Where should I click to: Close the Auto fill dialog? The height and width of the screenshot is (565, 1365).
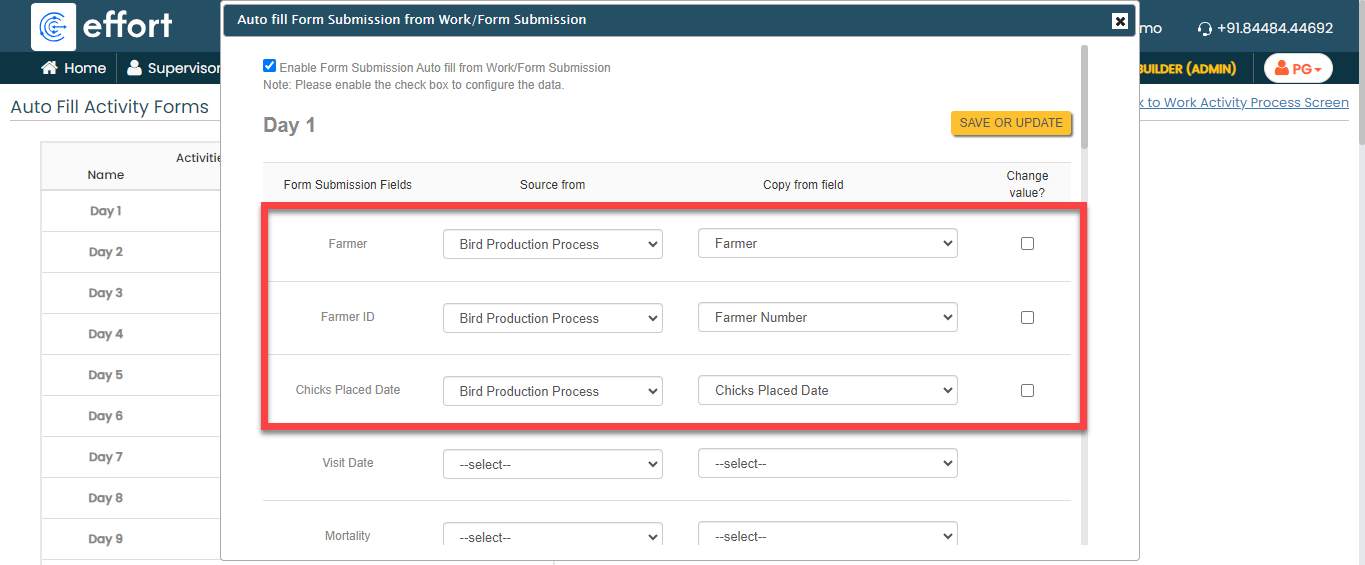tap(1119, 21)
